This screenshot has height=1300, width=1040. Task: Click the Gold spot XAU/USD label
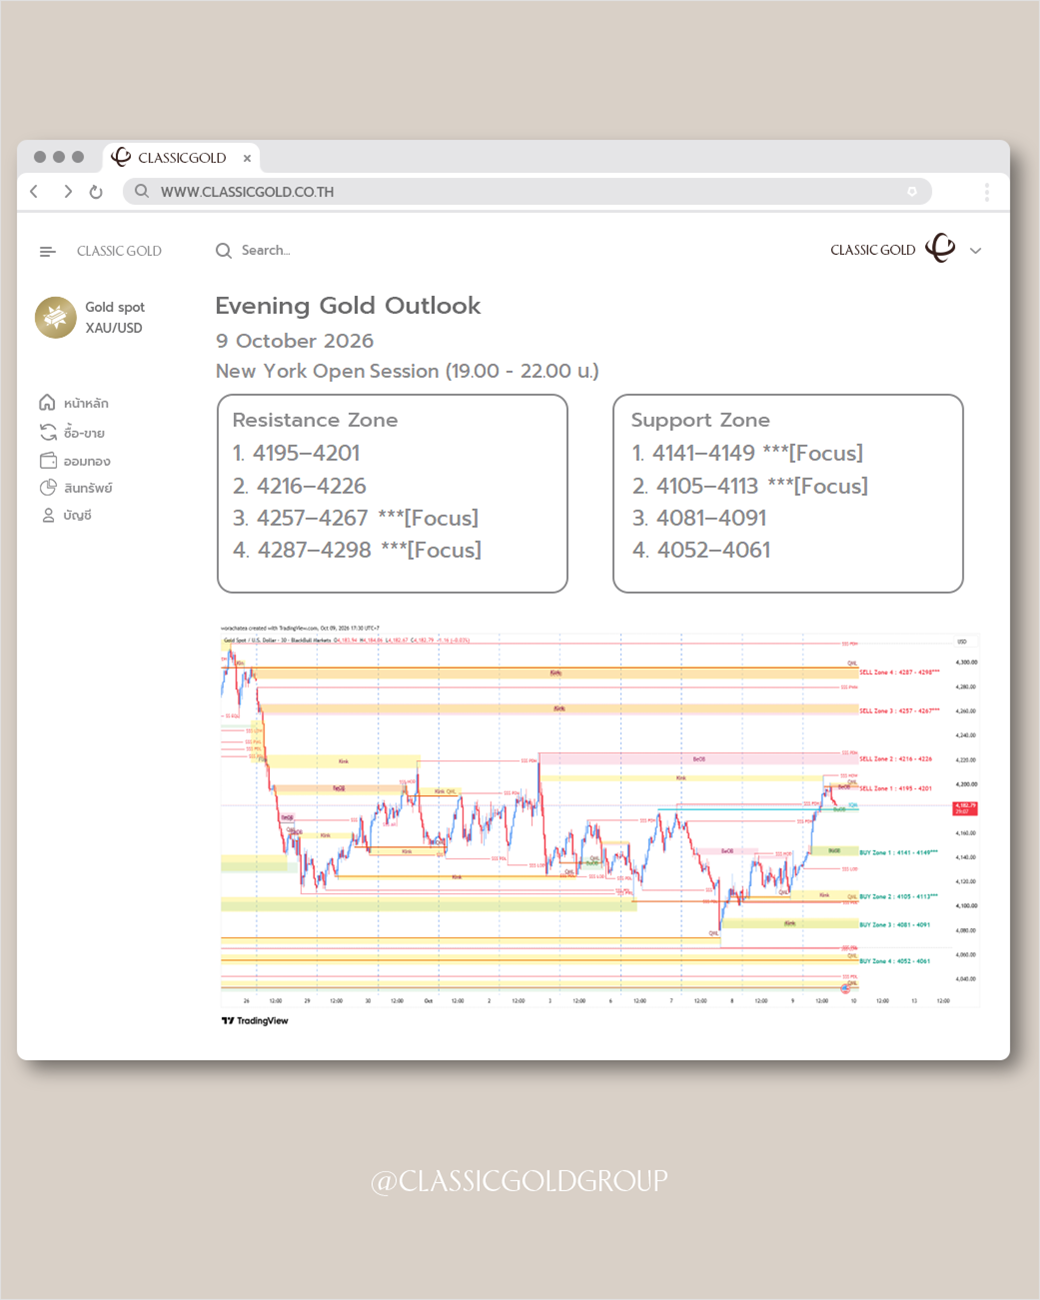click(x=115, y=317)
